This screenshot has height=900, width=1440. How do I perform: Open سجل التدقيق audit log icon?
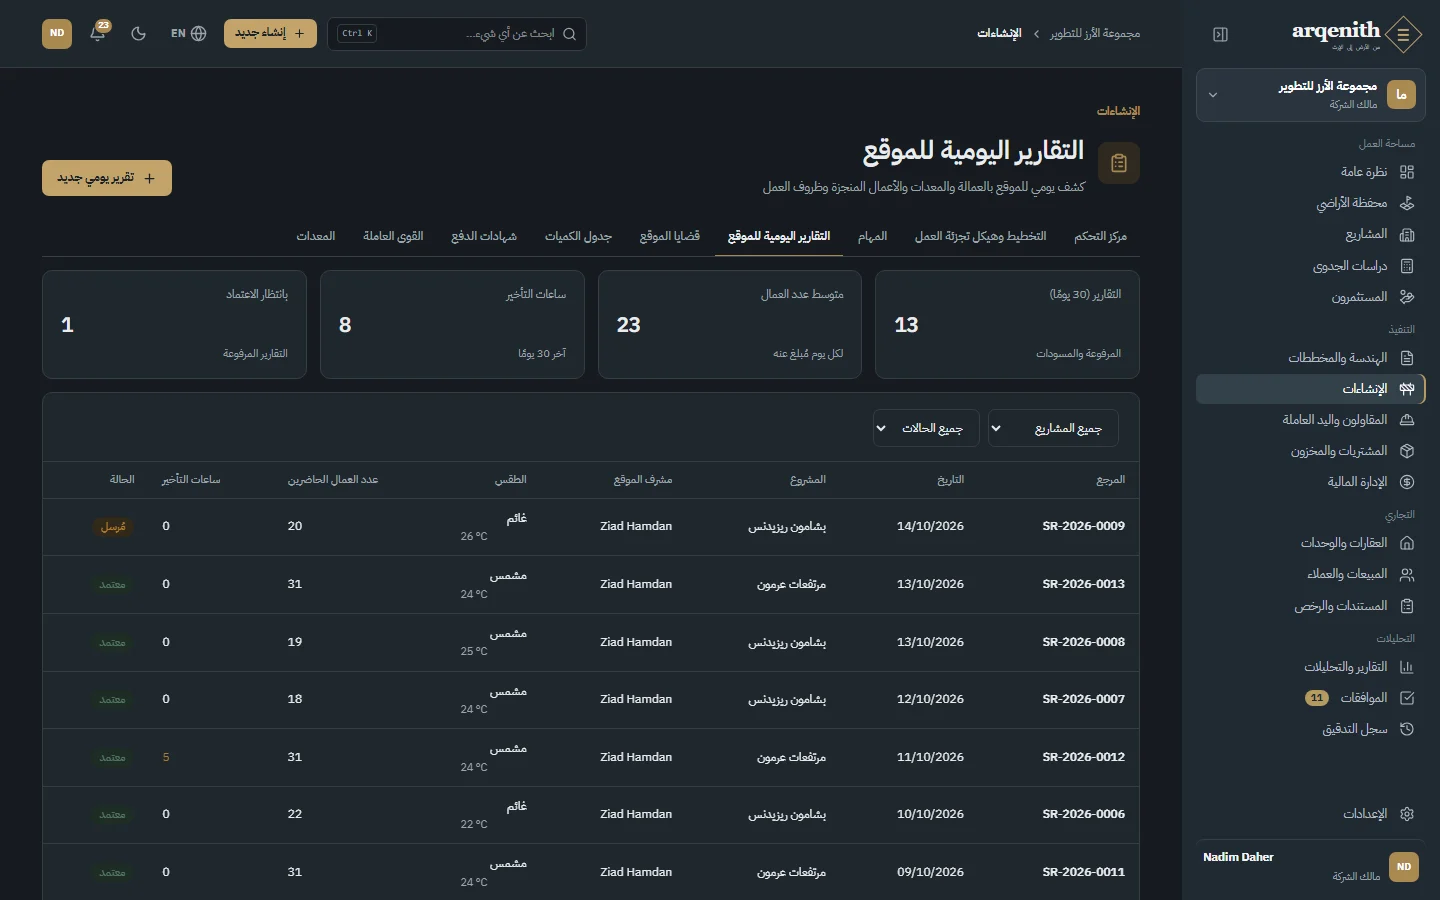tap(1407, 729)
